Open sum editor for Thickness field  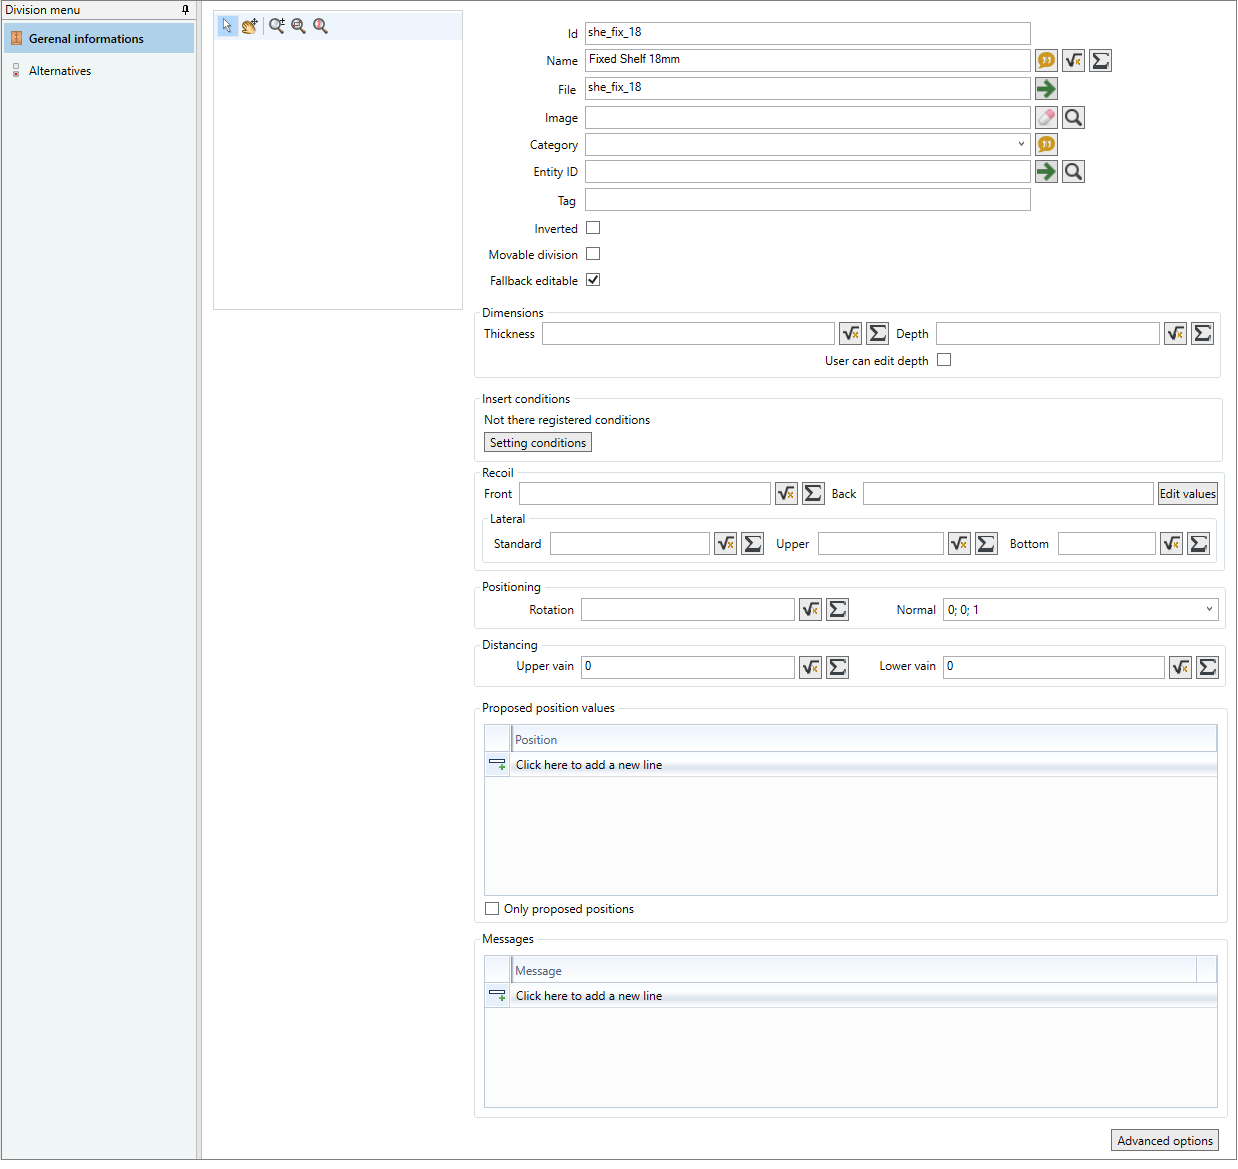pyautogui.click(x=877, y=333)
